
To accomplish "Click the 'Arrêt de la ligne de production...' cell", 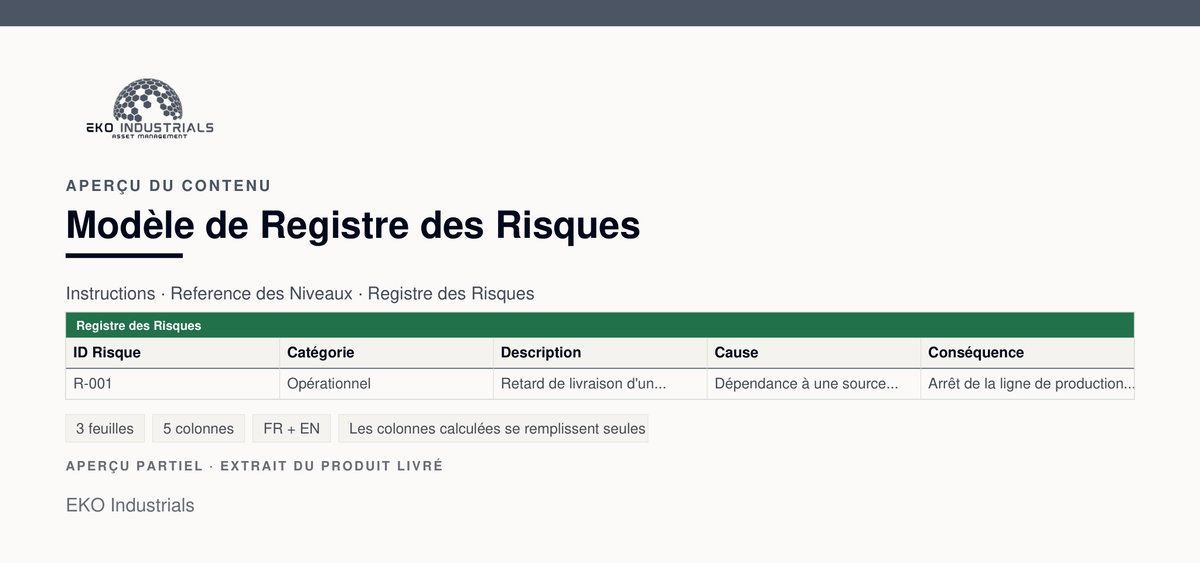I will (x=1027, y=384).
